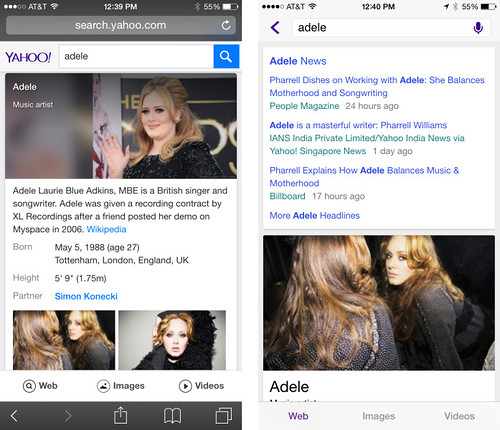Tap the Safari back arrow

[x=14, y=416]
